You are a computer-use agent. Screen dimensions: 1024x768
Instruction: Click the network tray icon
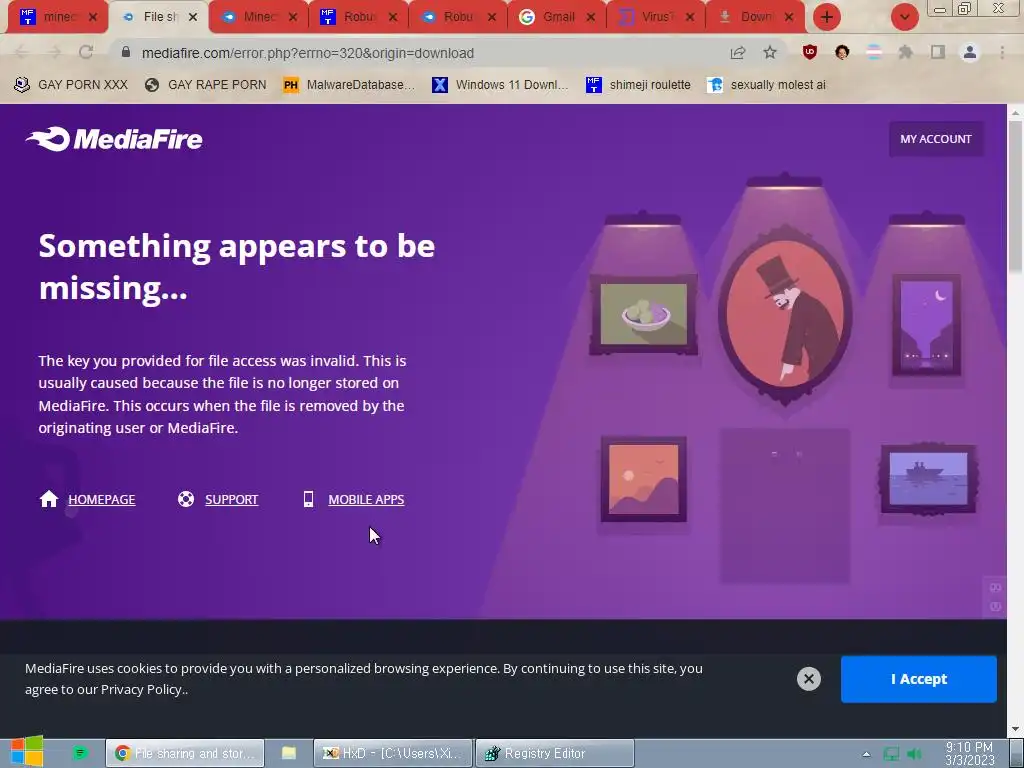pyautogui.click(x=891, y=754)
